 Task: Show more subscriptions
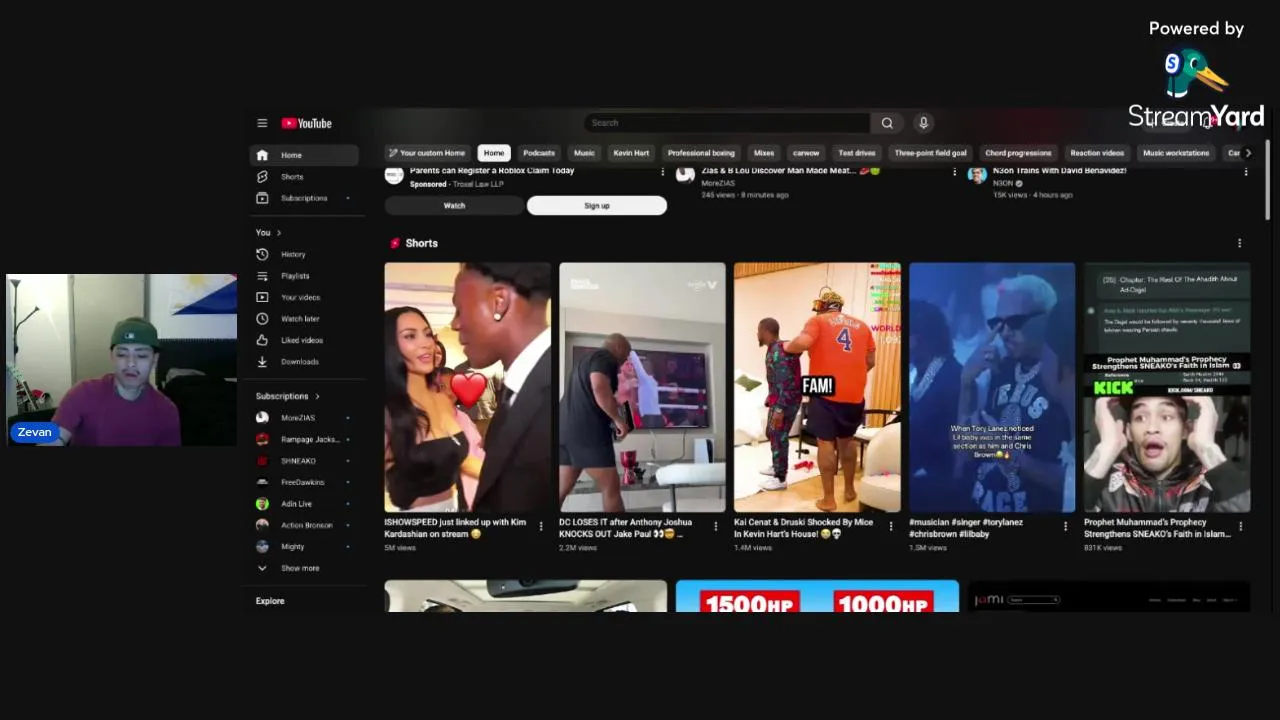pos(304,568)
